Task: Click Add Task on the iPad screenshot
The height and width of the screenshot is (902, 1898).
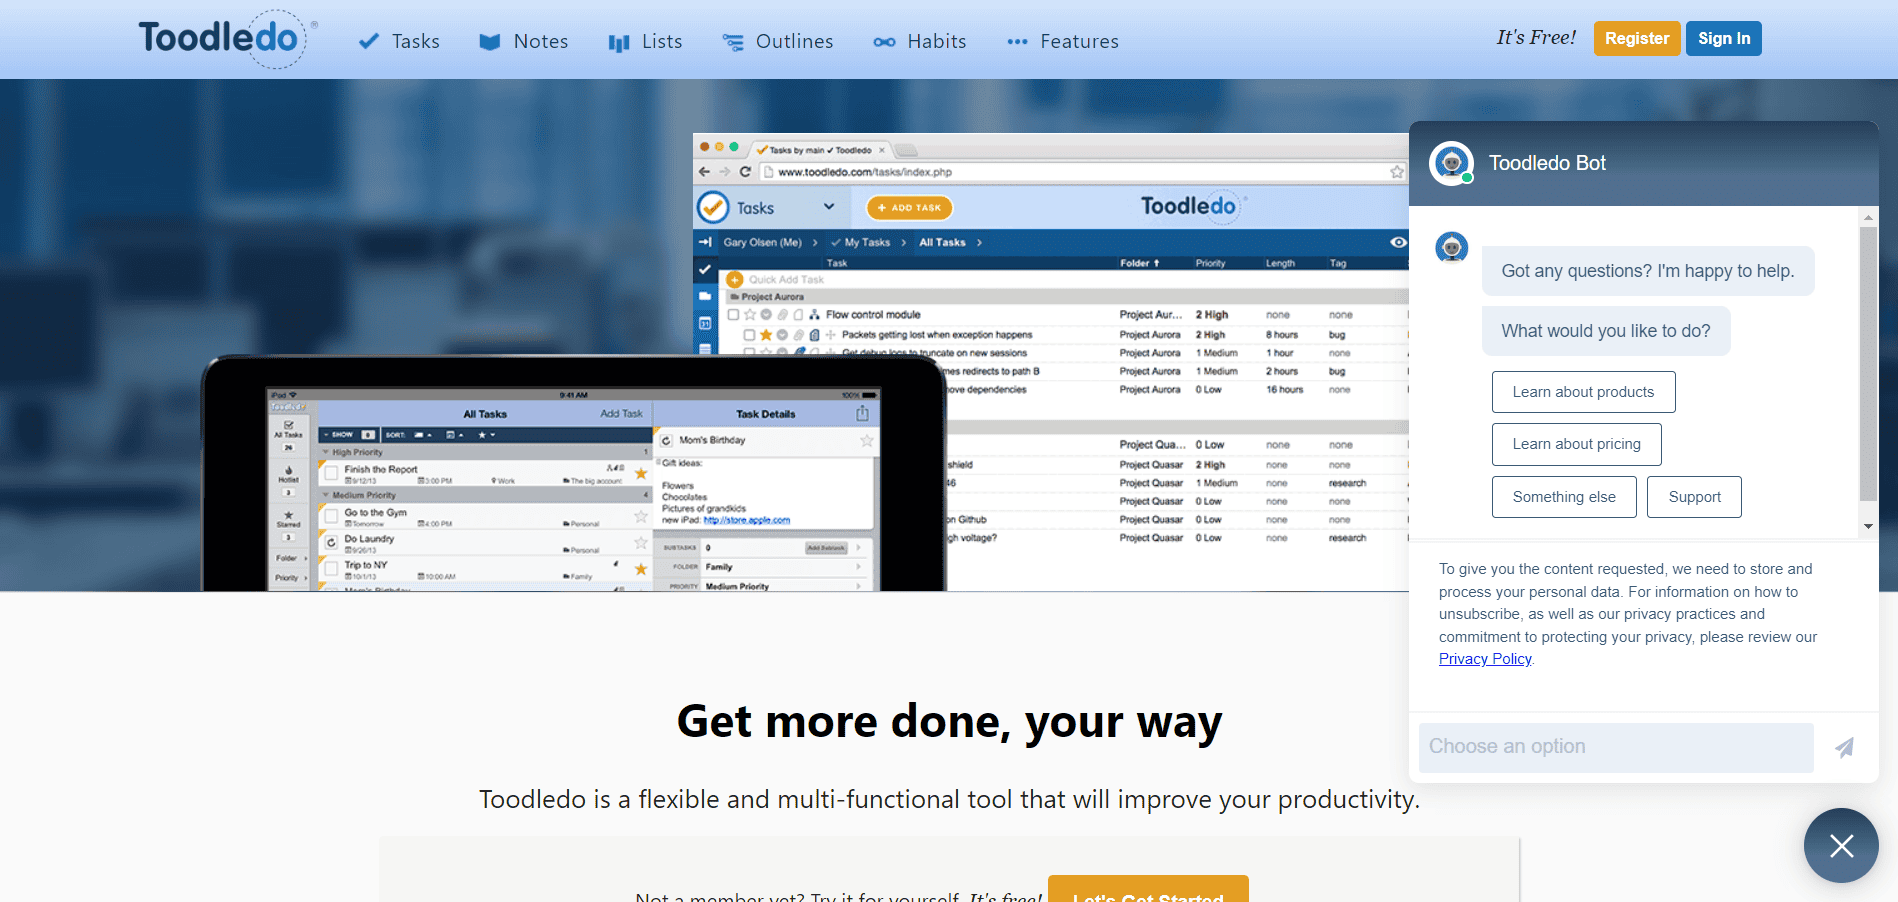Action: [621, 414]
